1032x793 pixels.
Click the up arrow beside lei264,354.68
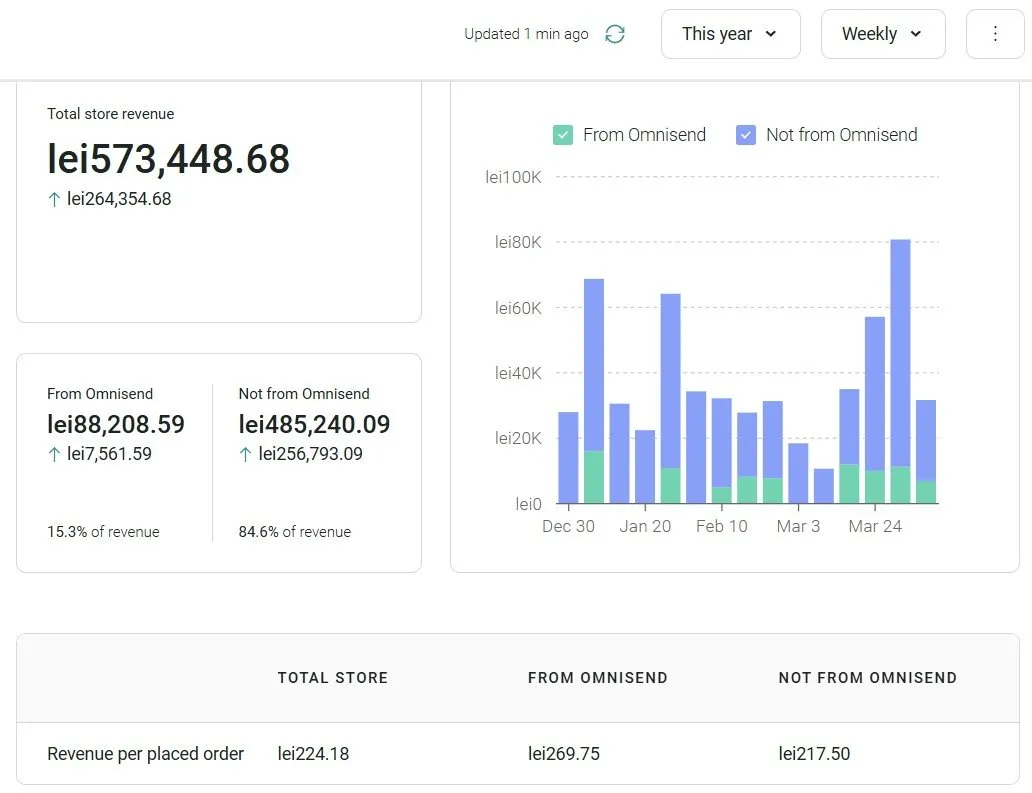tap(54, 199)
